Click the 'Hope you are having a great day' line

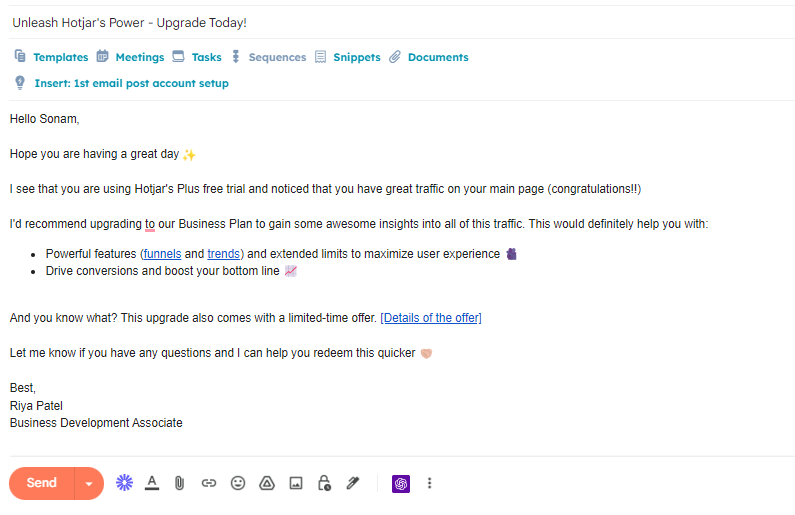94,154
